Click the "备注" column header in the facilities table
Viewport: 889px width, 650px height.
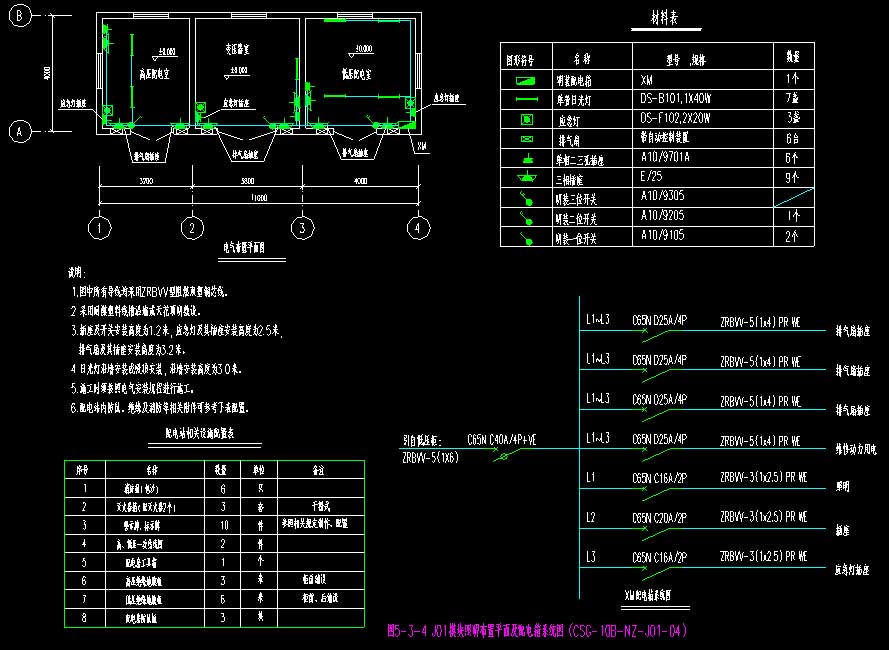tap(319, 470)
